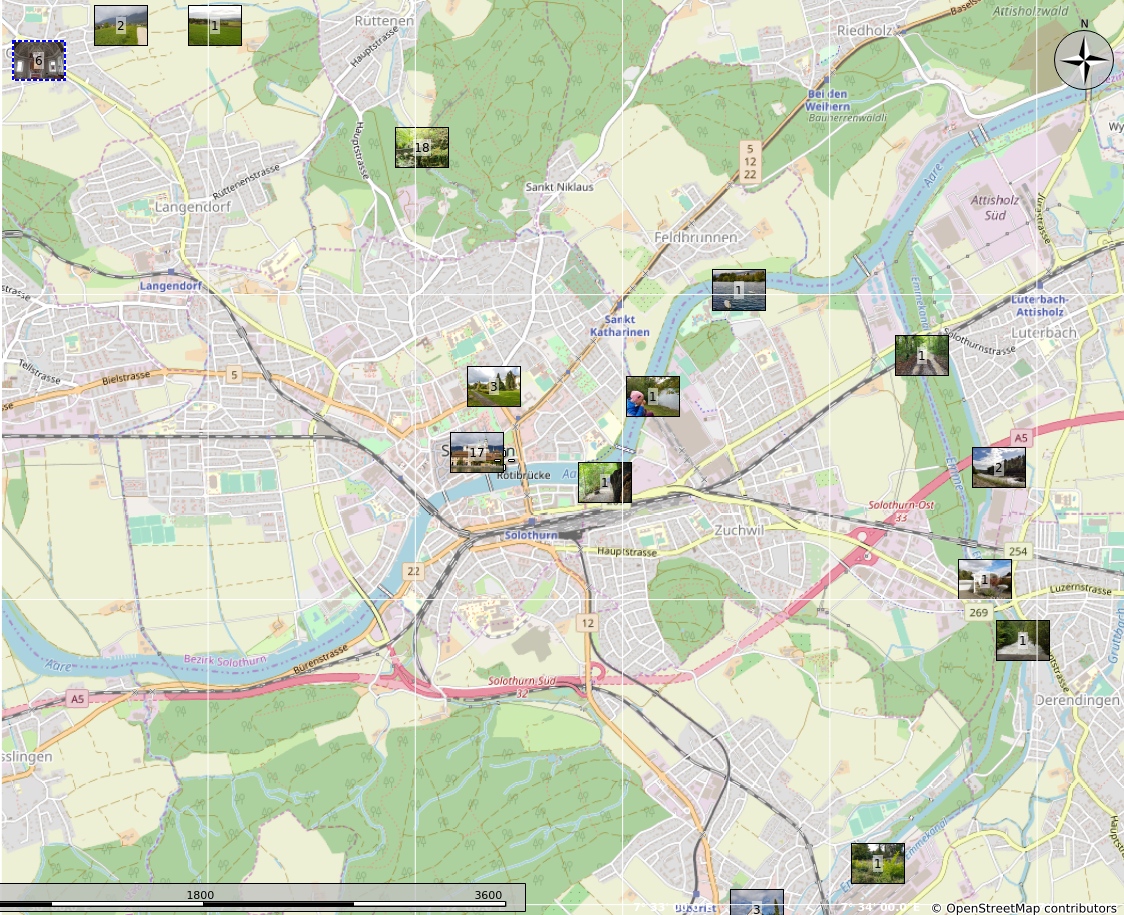Select the swan photo thumbnail near Feldbrunnen
This screenshot has height=915, width=1124.
click(738, 289)
